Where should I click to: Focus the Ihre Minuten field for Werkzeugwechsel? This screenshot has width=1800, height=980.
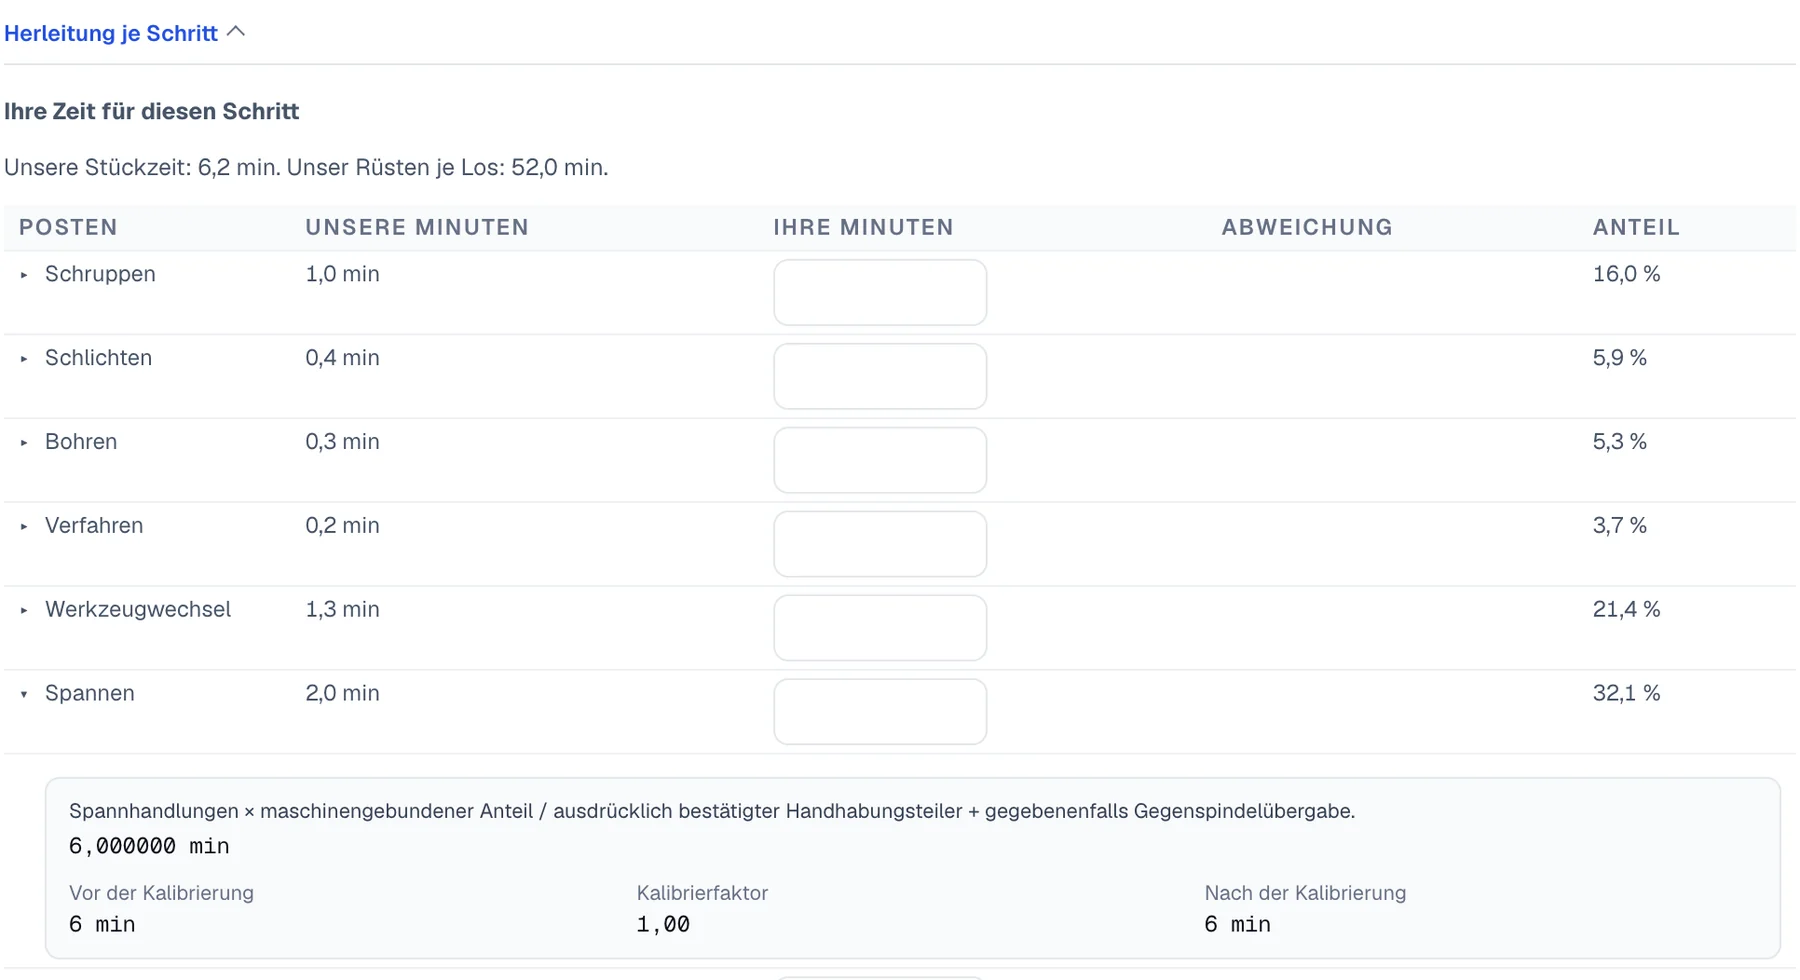coord(880,628)
